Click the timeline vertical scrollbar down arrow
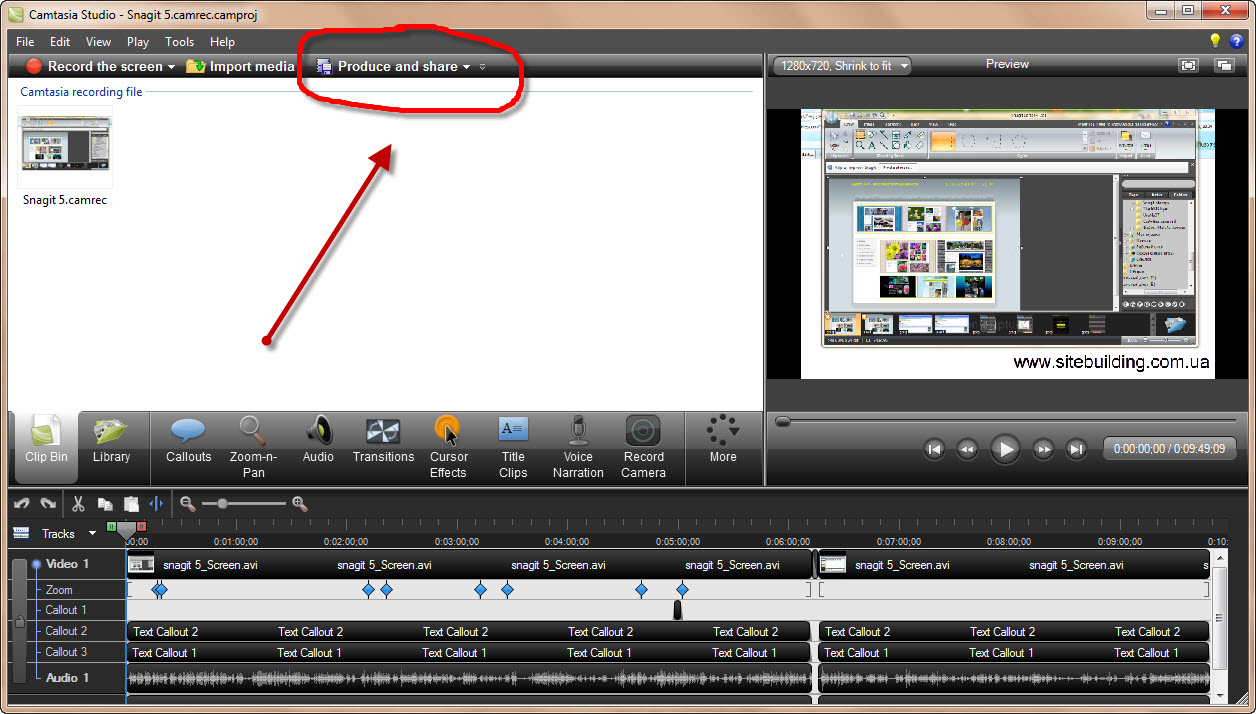1256x714 pixels. point(1218,694)
